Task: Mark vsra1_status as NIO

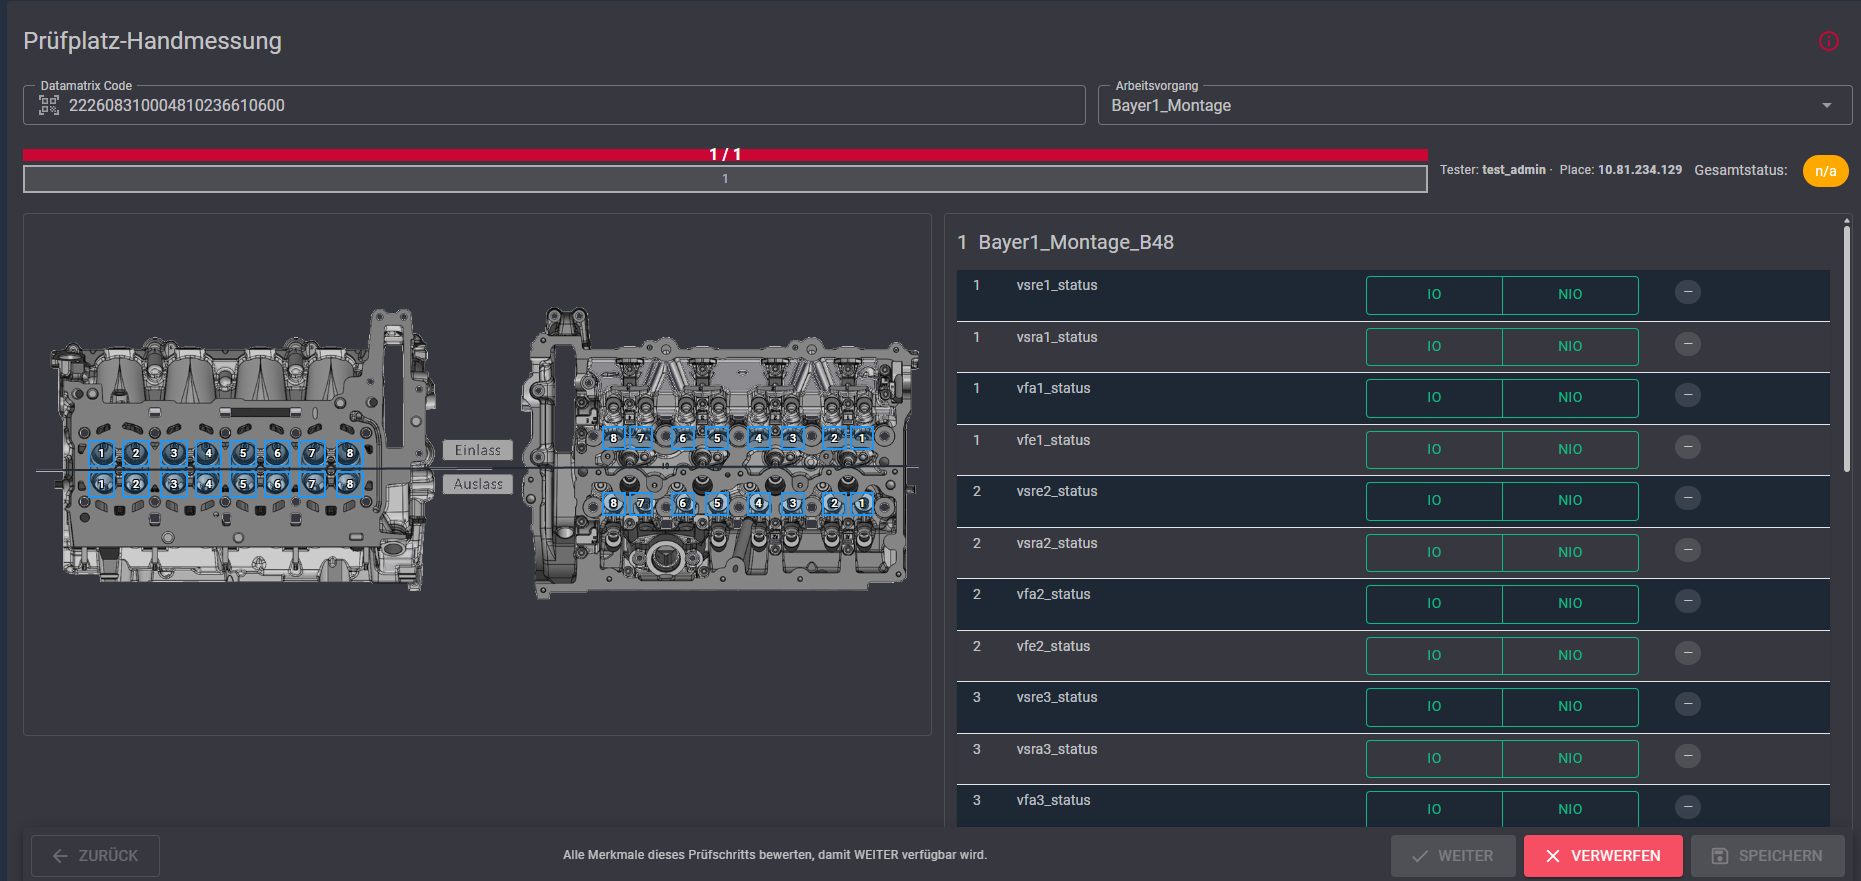Action: pyautogui.click(x=1570, y=347)
